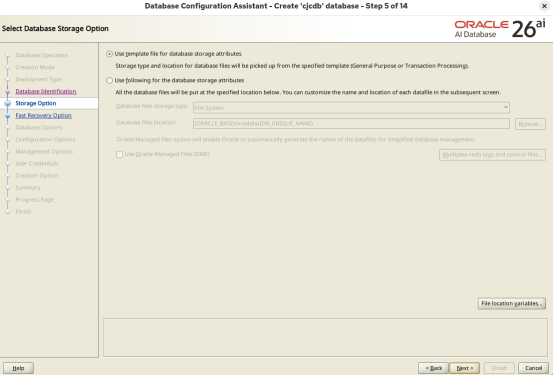The width and height of the screenshot is (554, 375).
Task: Close the Database Configuration Assistant window
Action: pyautogui.click(x=544, y=6)
